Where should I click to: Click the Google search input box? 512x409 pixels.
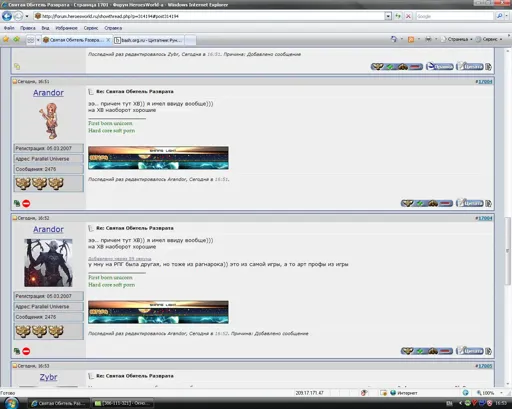coord(454,16)
